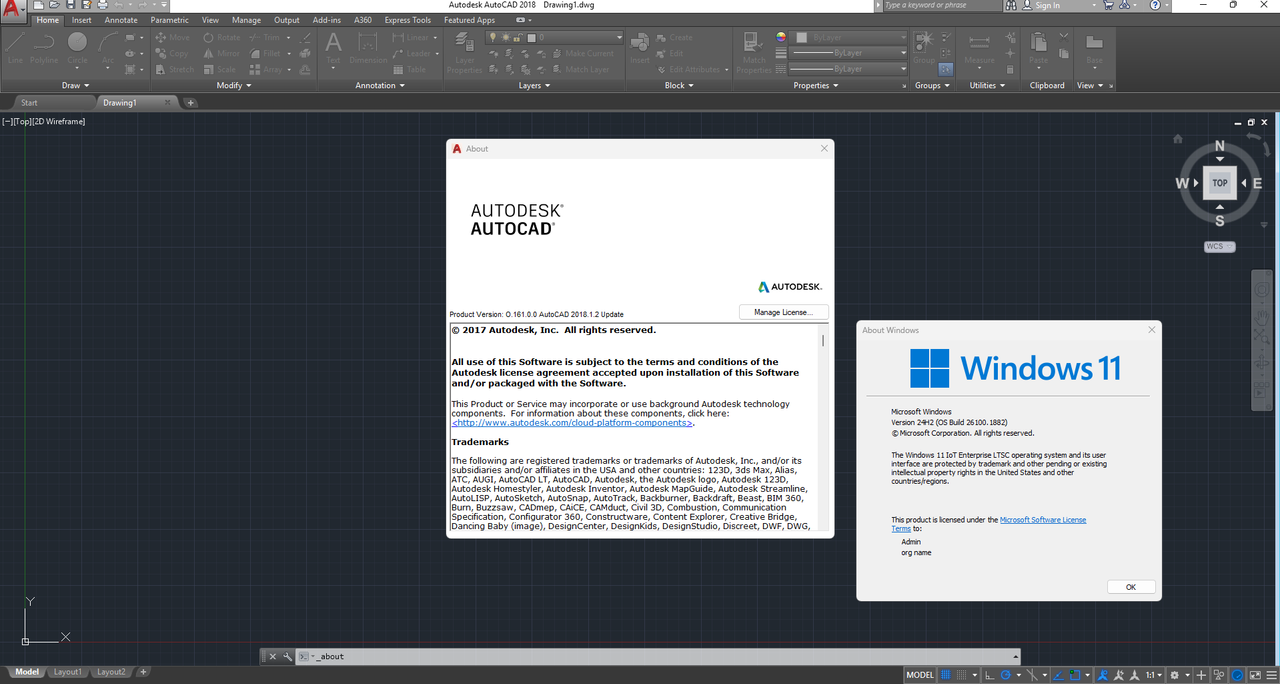The image size is (1280, 684).
Task: Open the cloud-platform-components link
Action: (571, 423)
